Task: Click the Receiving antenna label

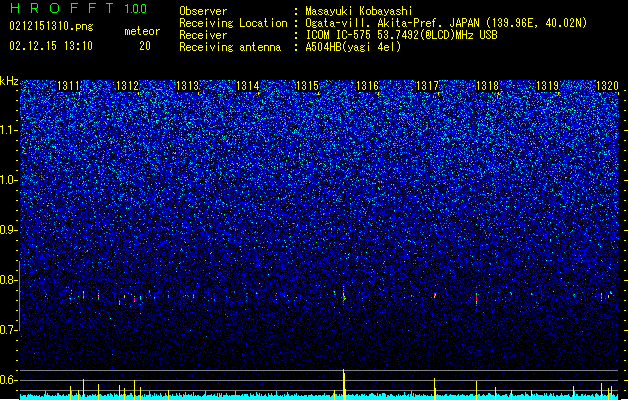Action: 230,47
